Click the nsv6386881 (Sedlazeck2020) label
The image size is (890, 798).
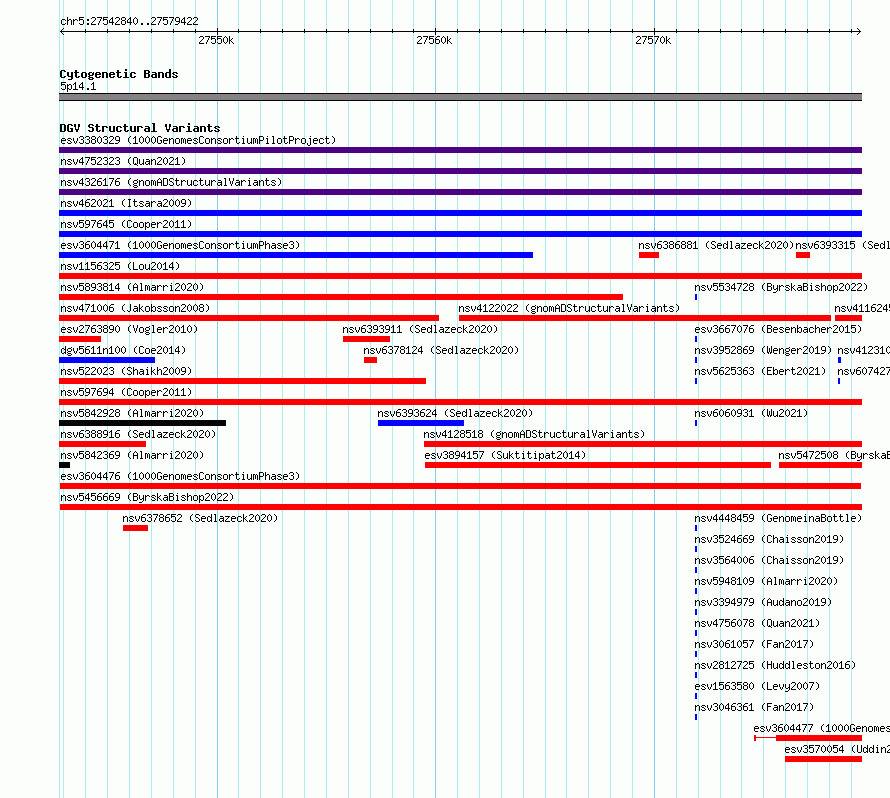coord(716,245)
